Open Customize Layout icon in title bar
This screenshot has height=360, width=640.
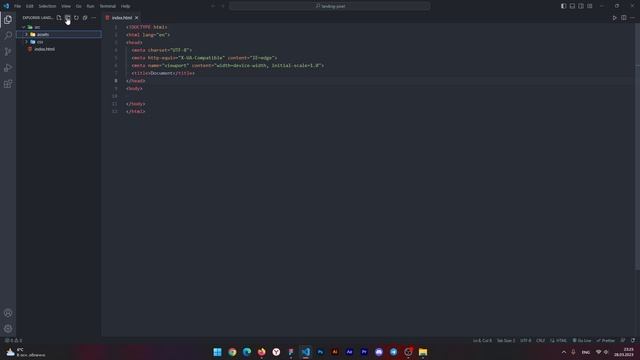tap(590, 6)
